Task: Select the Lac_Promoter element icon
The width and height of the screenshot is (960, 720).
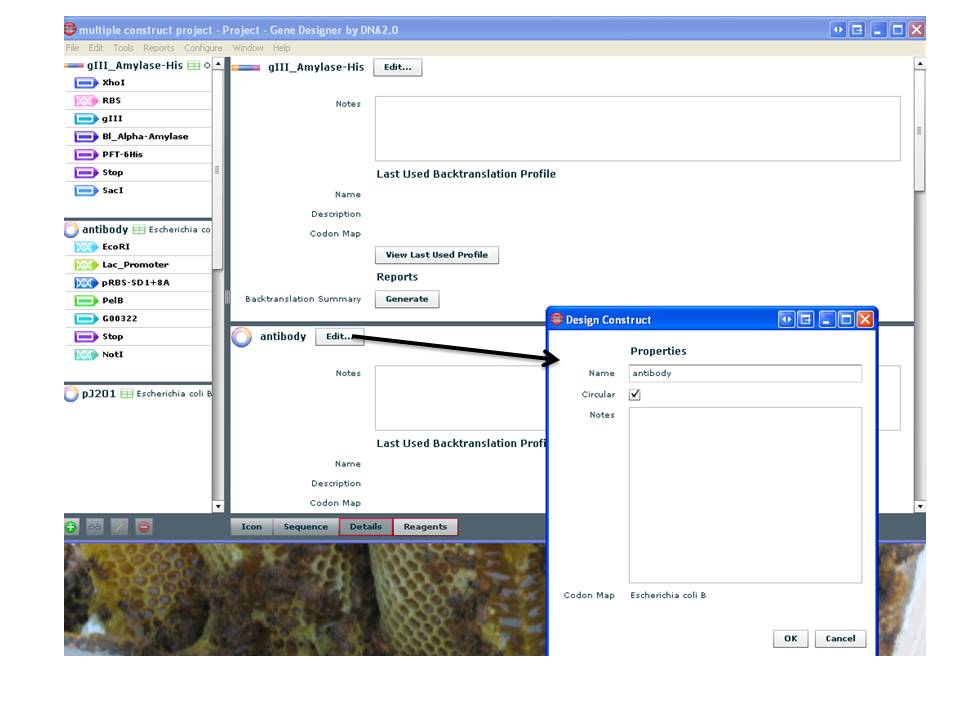Action: pyautogui.click(x=86, y=264)
